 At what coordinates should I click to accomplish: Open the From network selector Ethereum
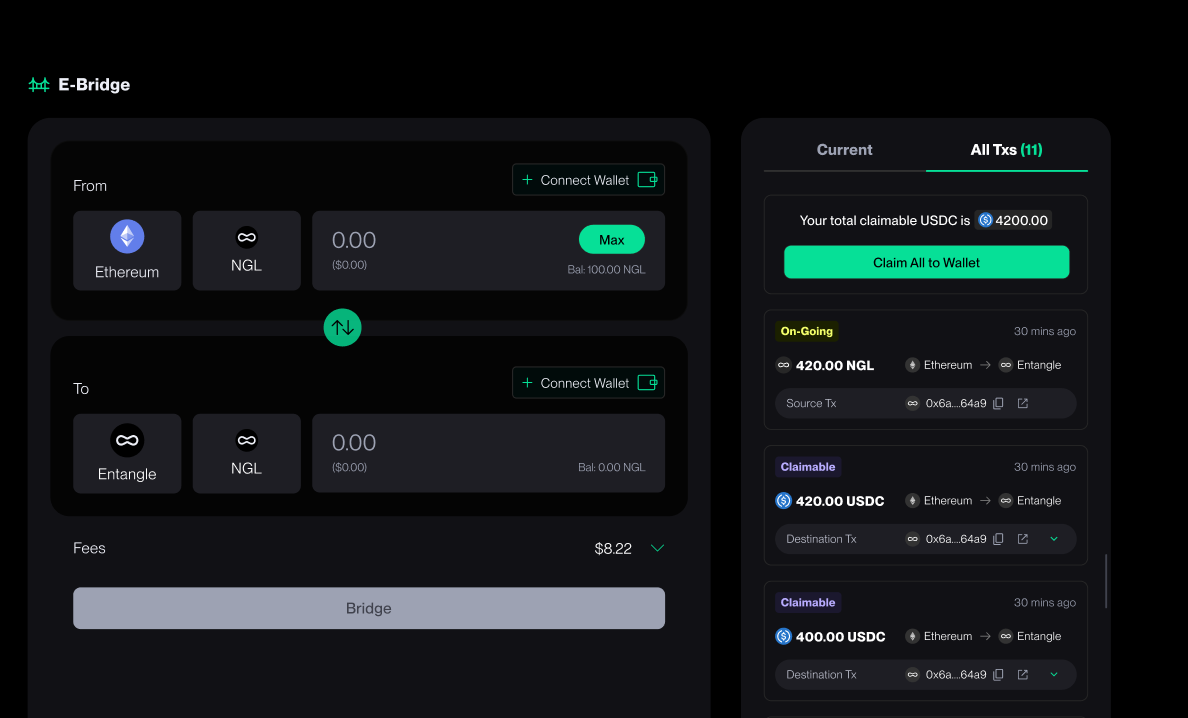click(x=127, y=250)
